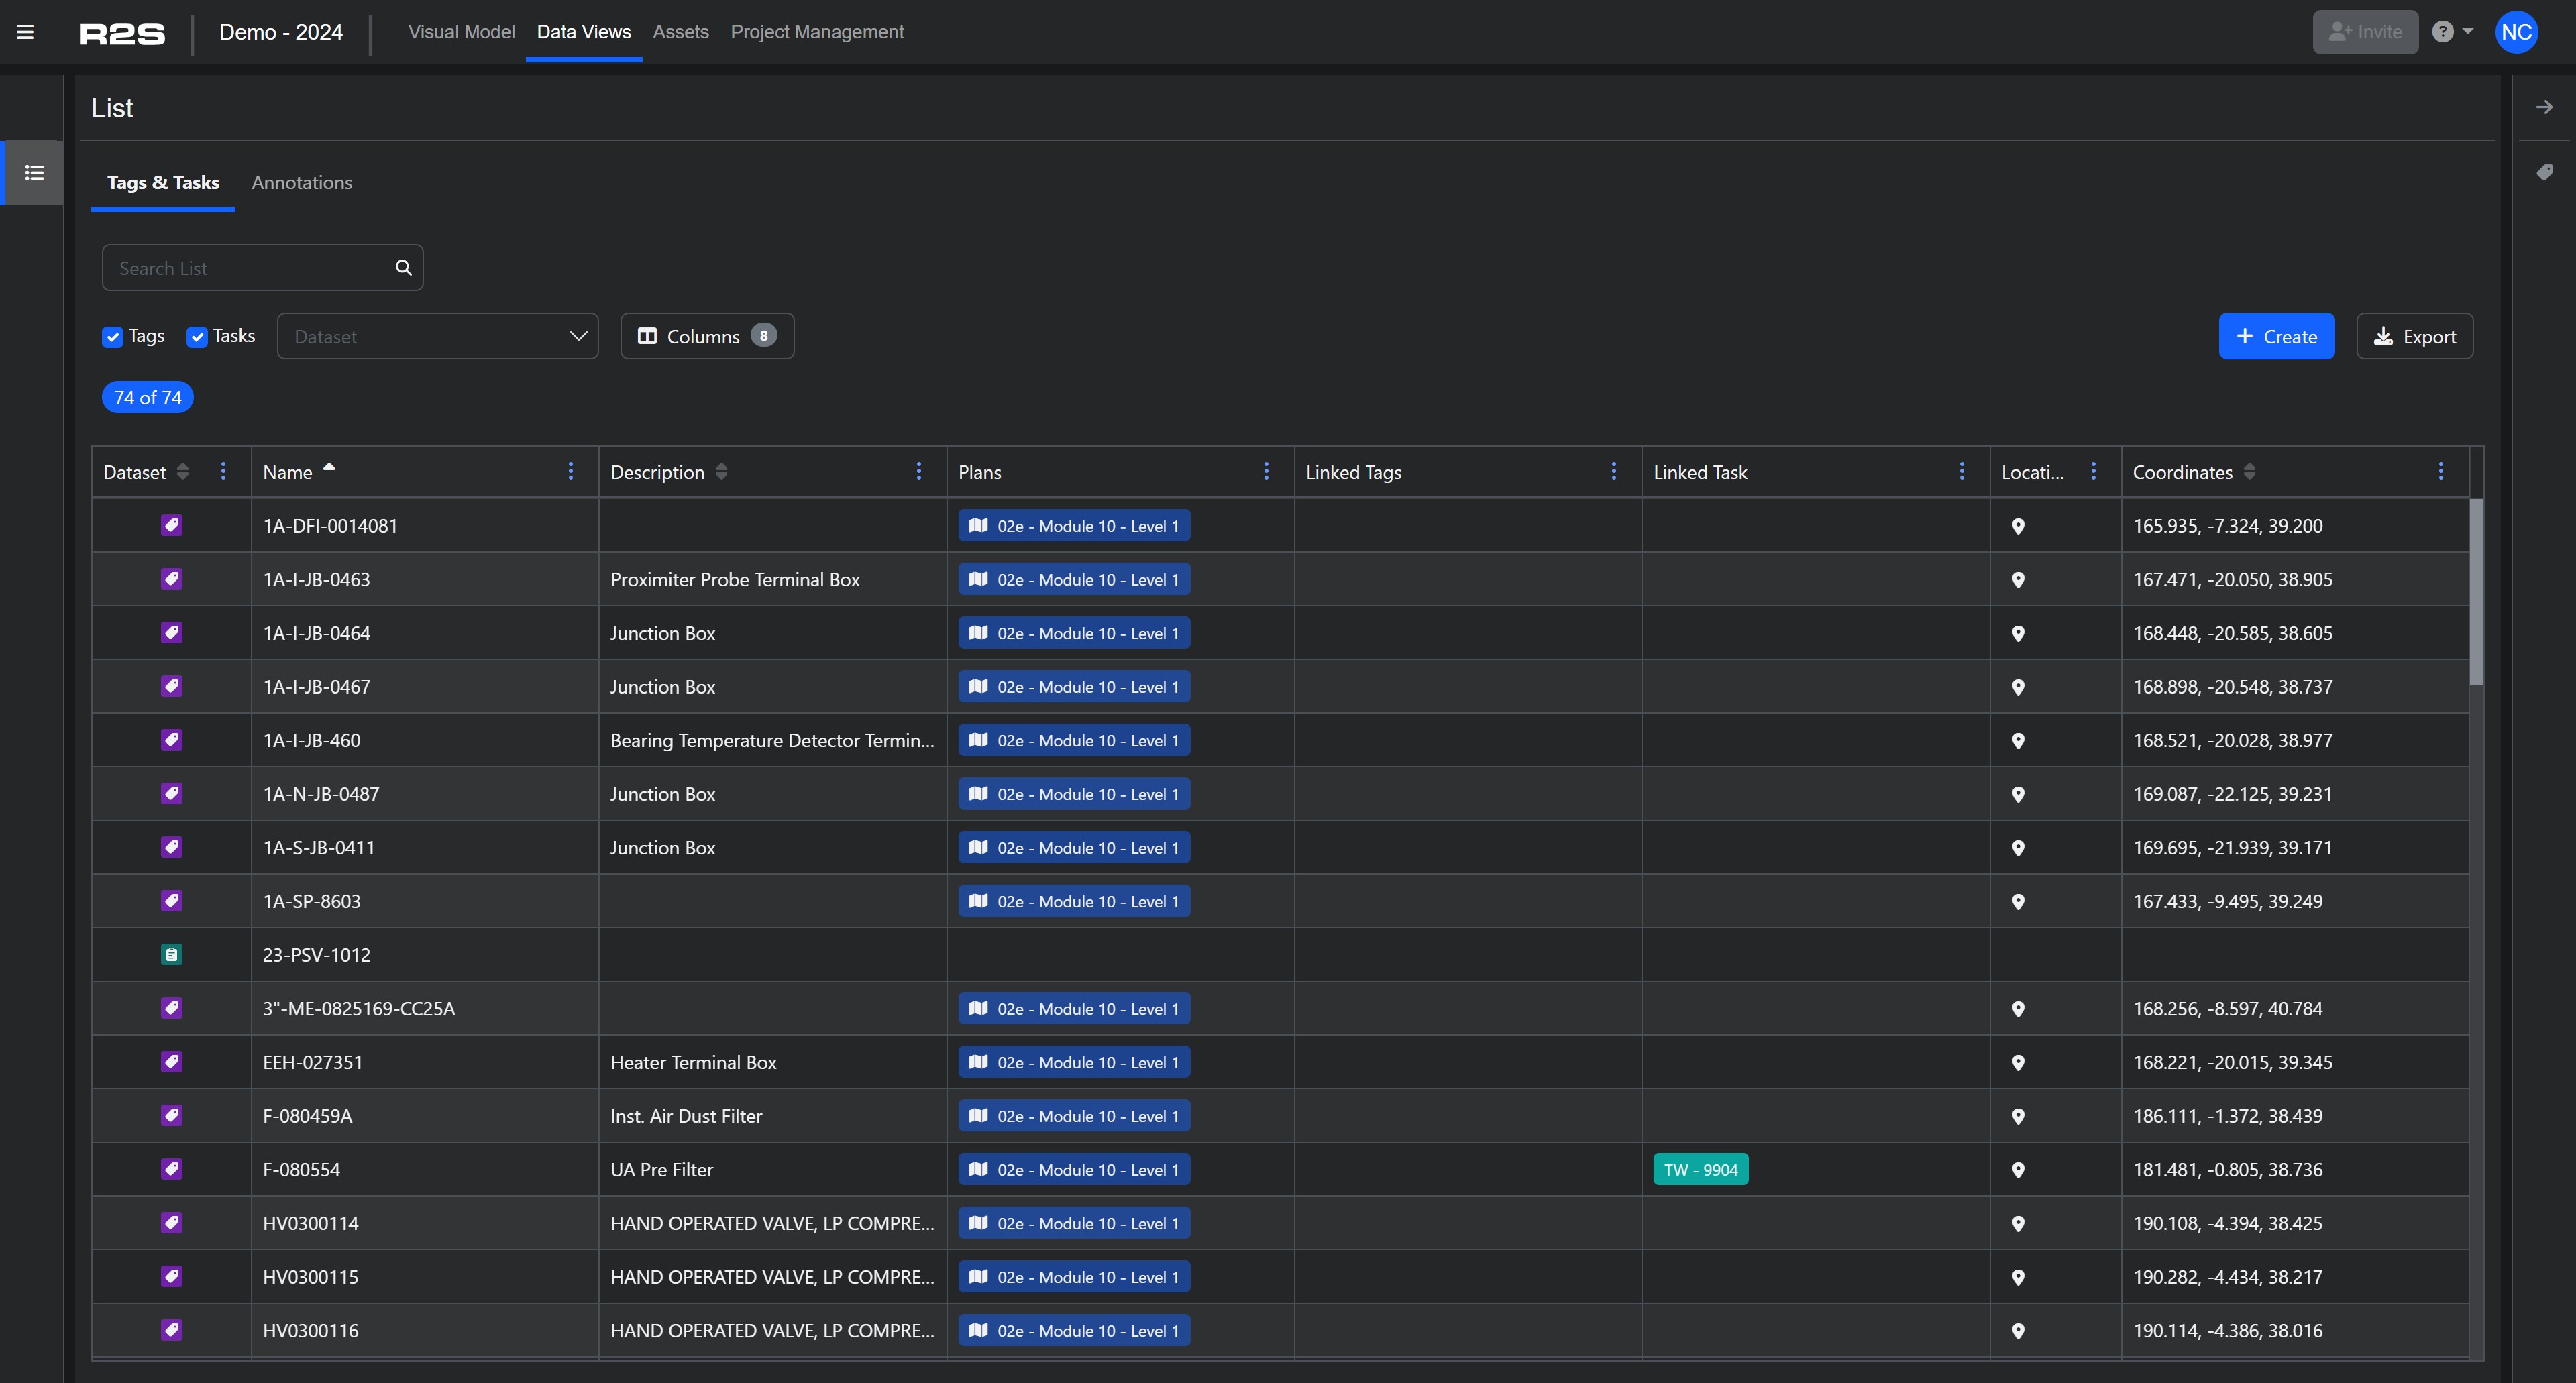Uncheck the Tasks checkbox
The width and height of the screenshot is (2576, 1383).
tap(197, 337)
